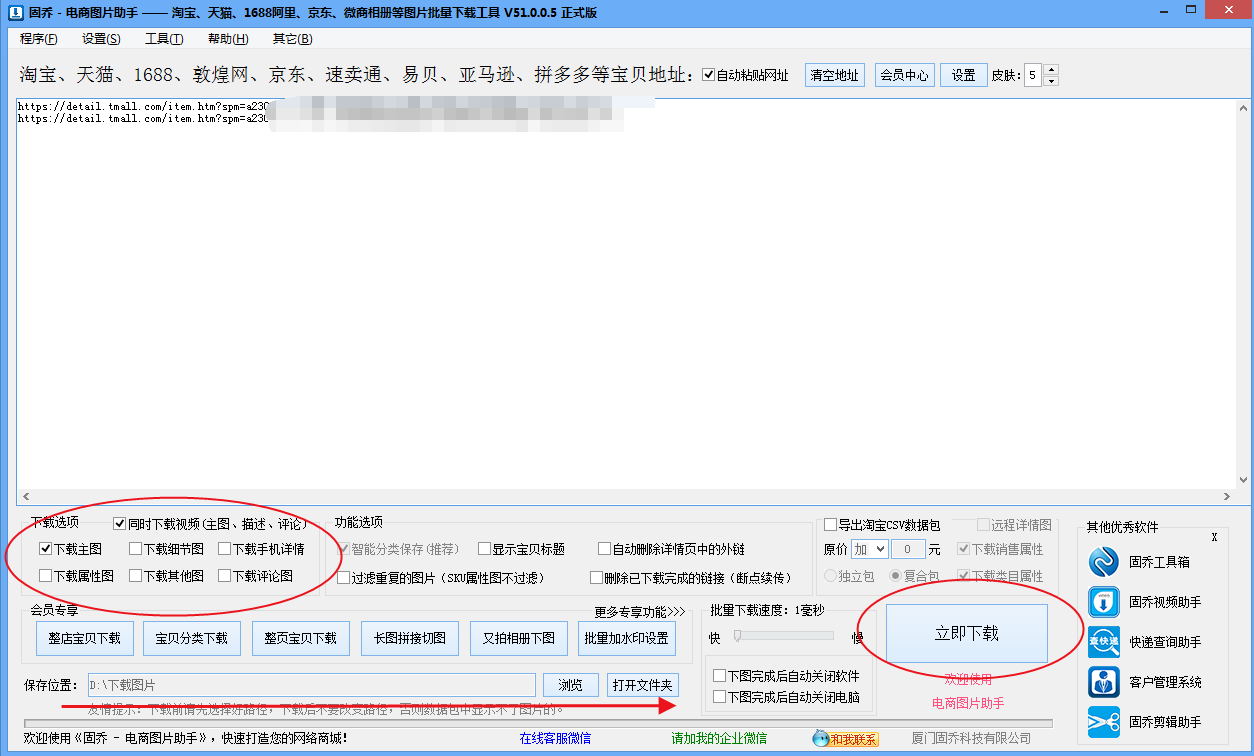Decrease the 皮肤 value with down arrow
1254x756 pixels.
(x=1051, y=80)
